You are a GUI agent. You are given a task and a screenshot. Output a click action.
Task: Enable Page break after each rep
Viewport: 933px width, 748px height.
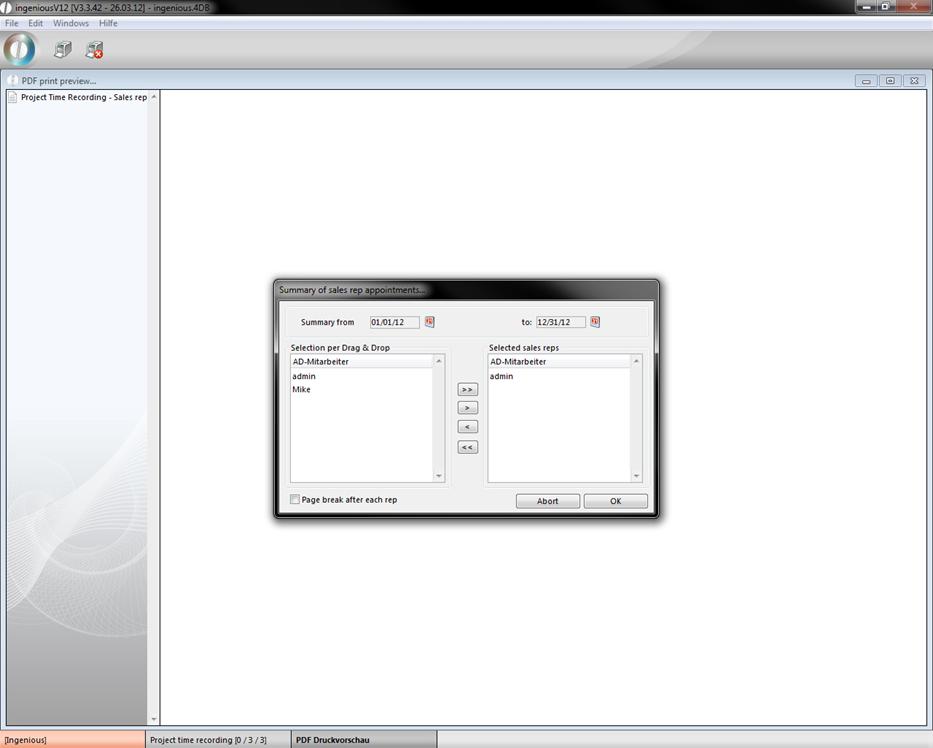point(295,499)
